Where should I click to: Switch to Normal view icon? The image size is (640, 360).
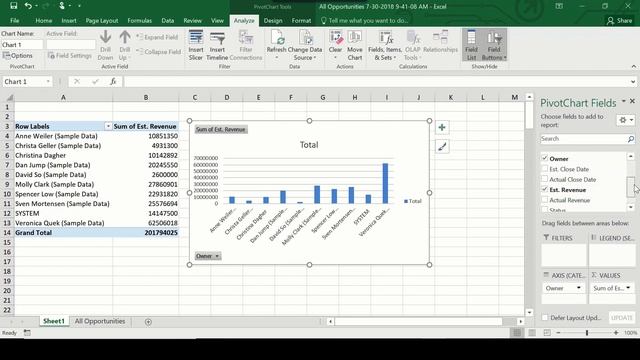517,333
